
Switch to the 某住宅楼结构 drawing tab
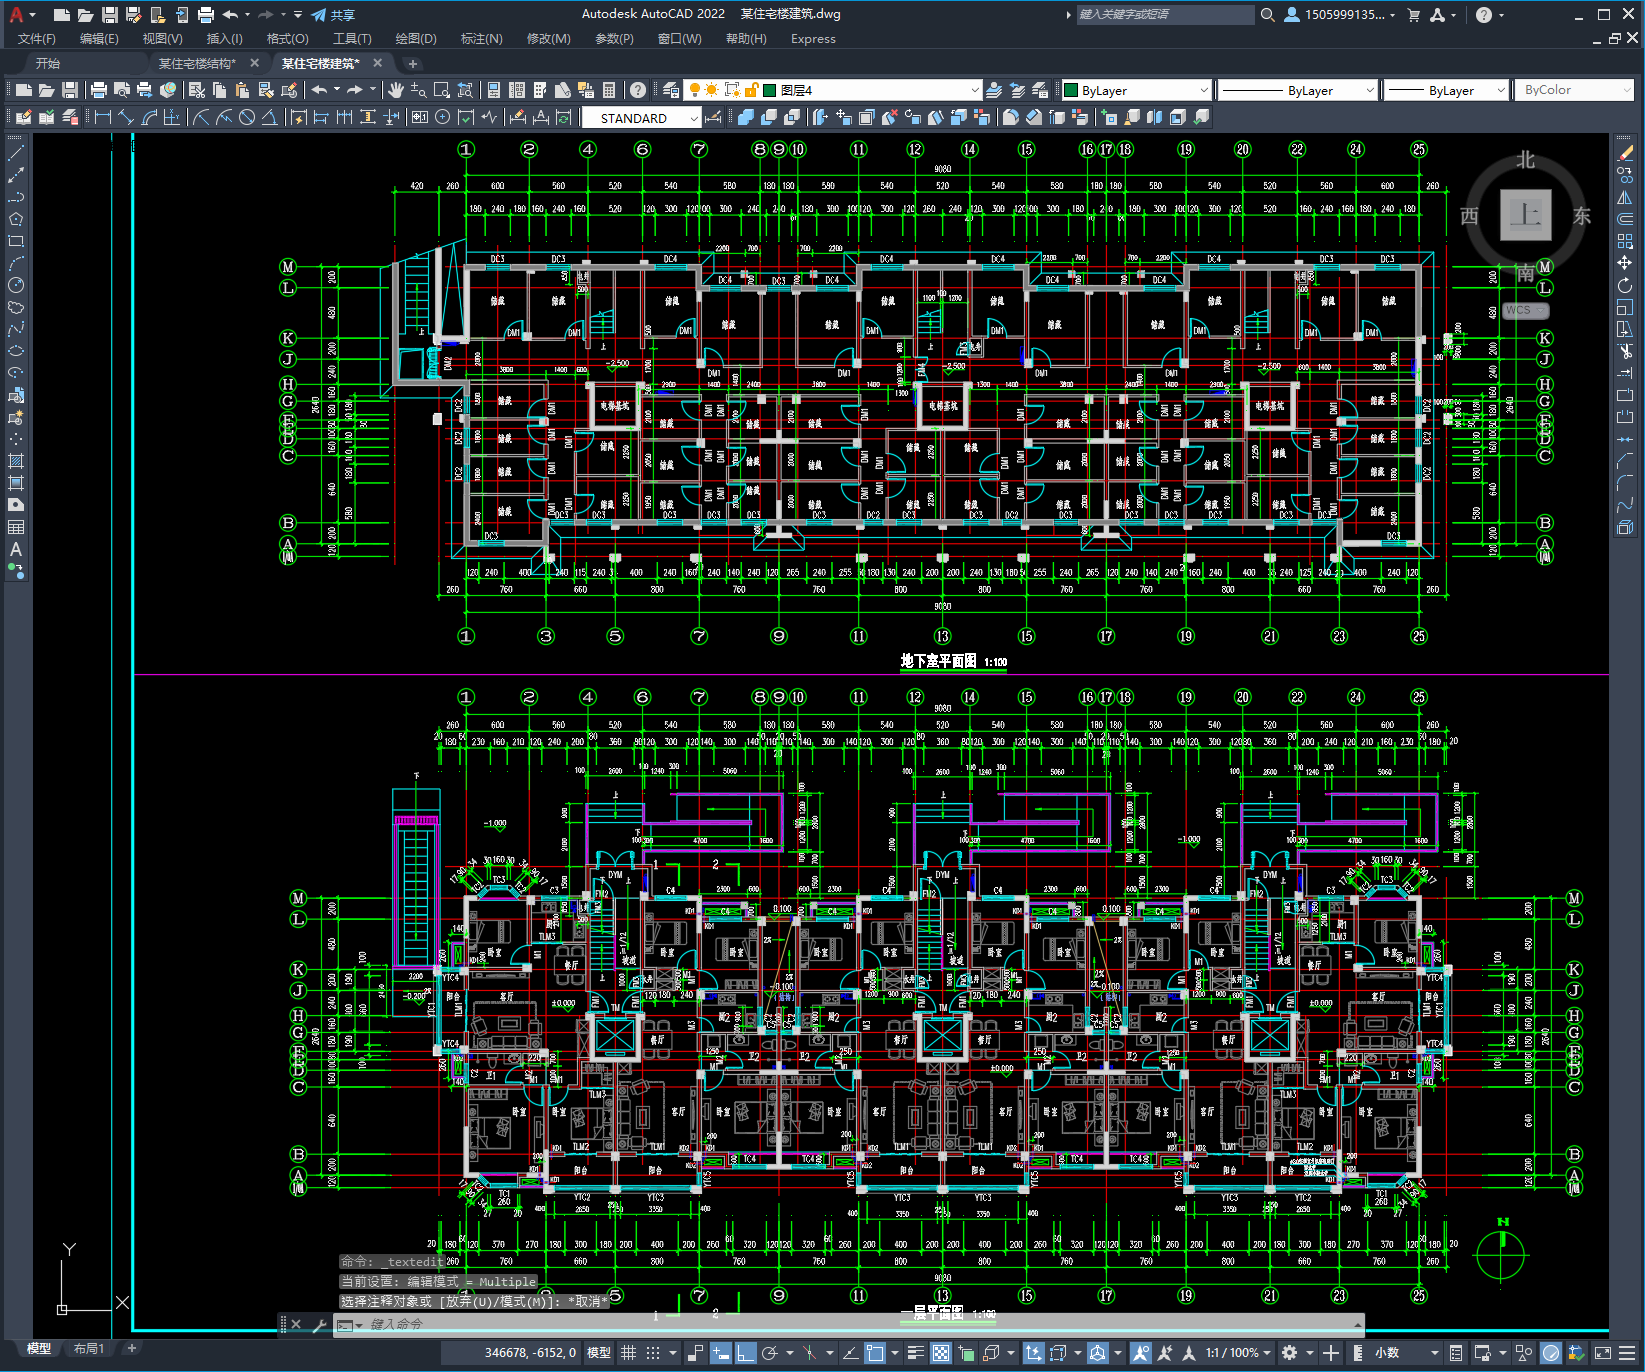click(197, 63)
